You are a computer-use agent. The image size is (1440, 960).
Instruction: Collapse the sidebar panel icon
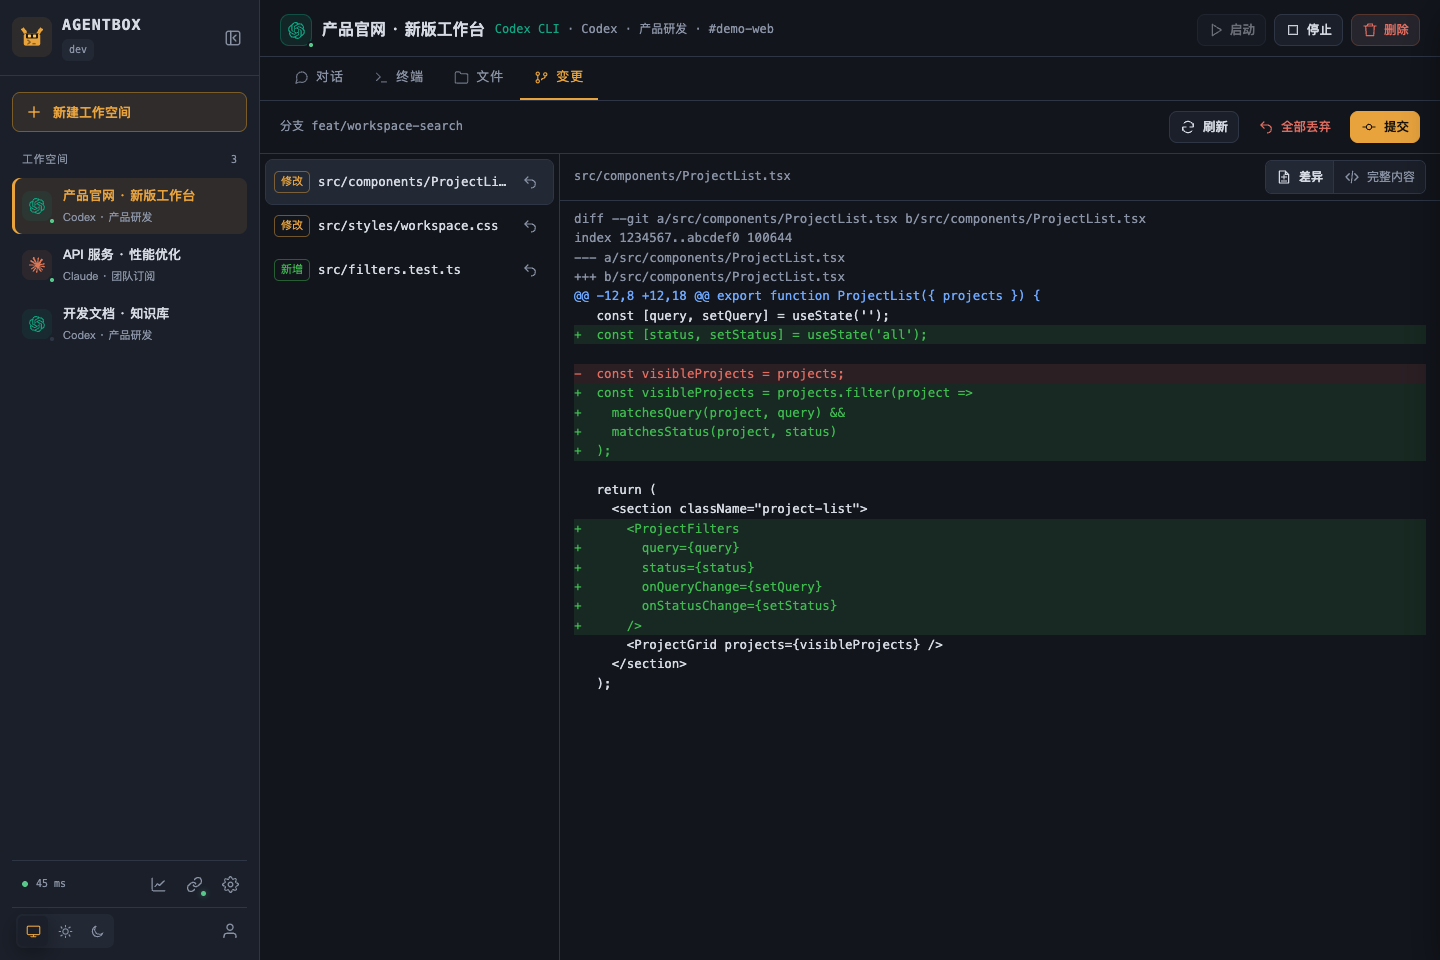pyautogui.click(x=233, y=38)
